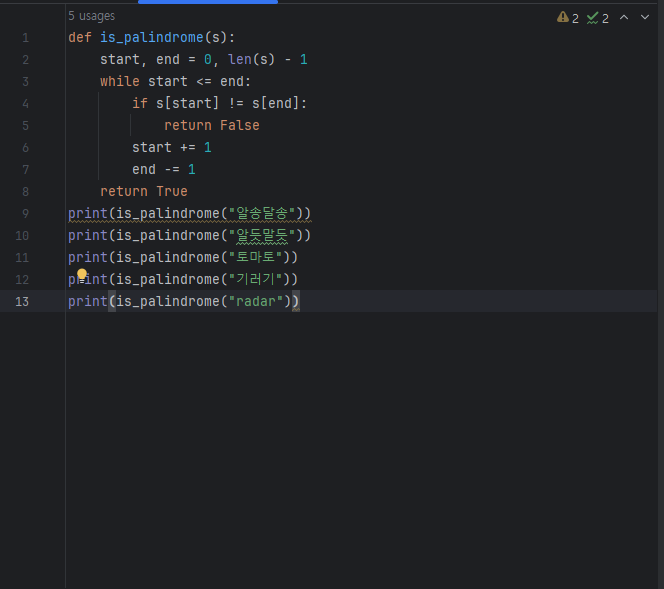Click the "기러기" string literal
Viewport: 664px width, 589px height.
point(255,279)
